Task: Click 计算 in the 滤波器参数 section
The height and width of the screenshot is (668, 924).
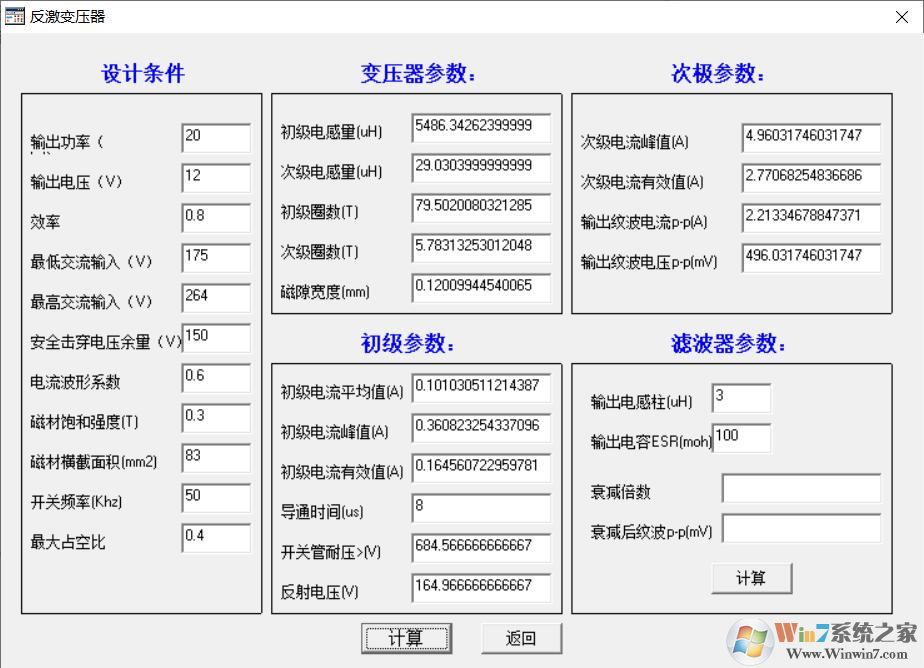Action: coord(751,578)
